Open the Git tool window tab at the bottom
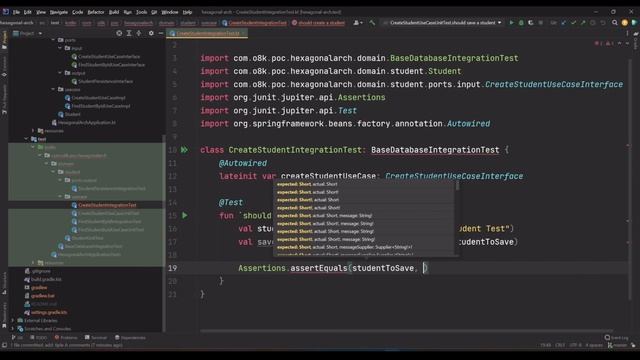Image resolution: width=640 pixels, height=360 pixels. [x=18, y=338]
